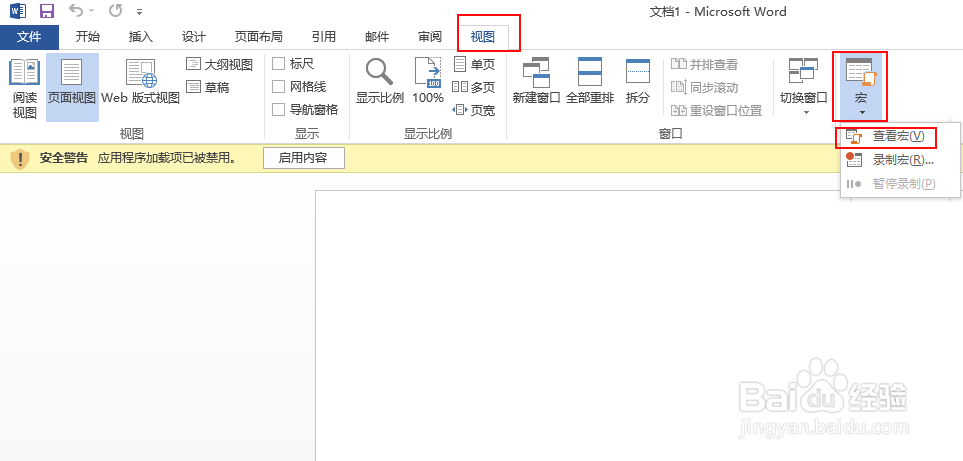Open the 宏 macros dropdown
963x461 pixels.
[860, 87]
